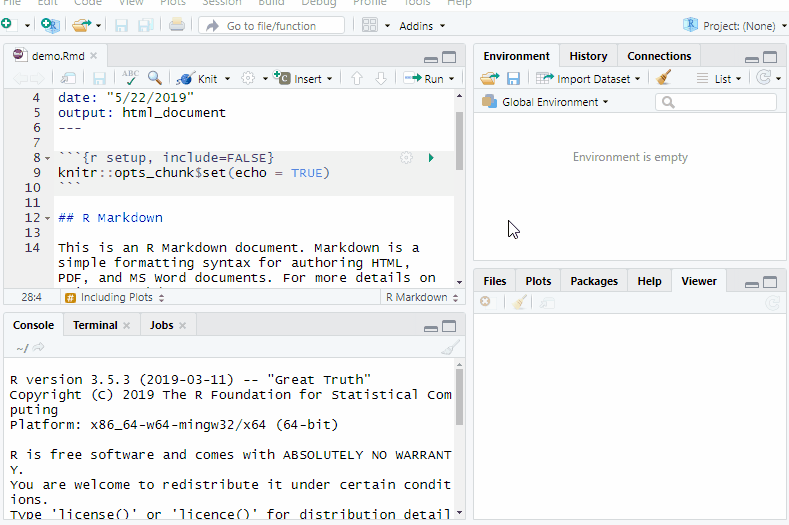Screen dimensions: 789x525
Task: Remove current viewer item red X
Action: coord(485,301)
